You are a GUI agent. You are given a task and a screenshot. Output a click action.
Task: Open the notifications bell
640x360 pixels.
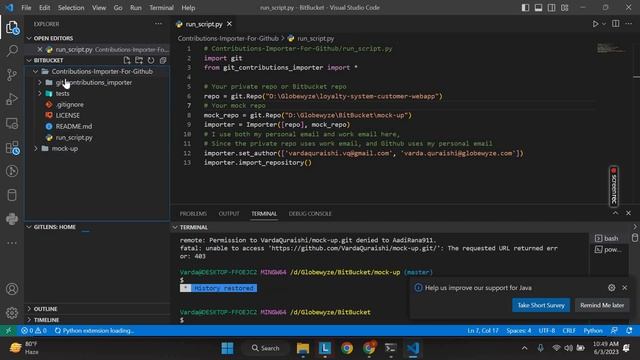click(x=629, y=331)
